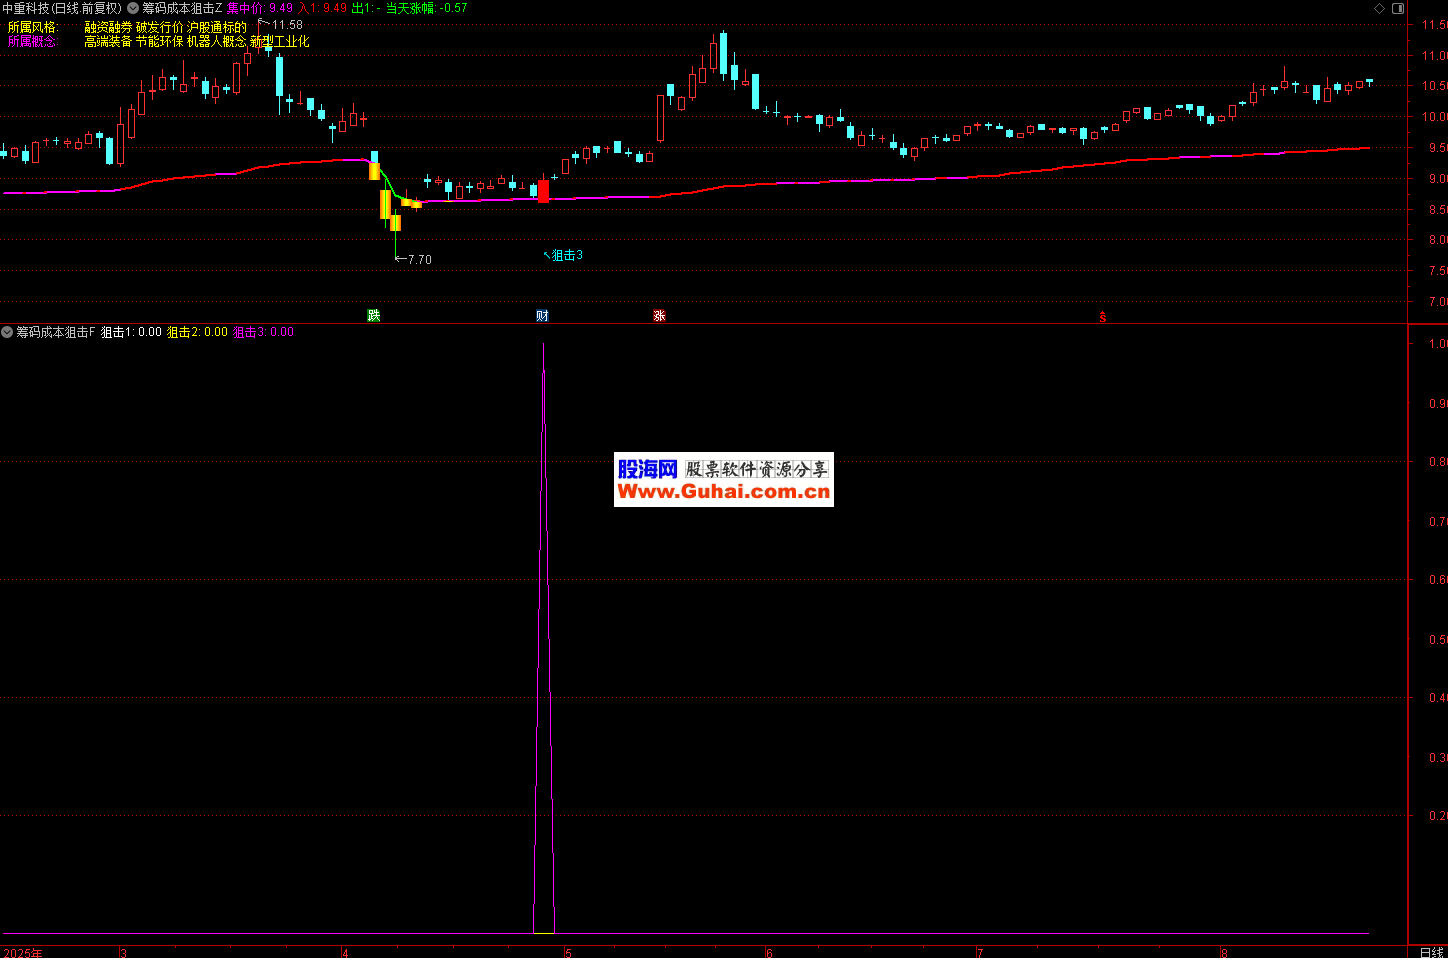The height and width of the screenshot is (958, 1448).
Task: Click the 破发行价 style tag
Action: point(160,27)
